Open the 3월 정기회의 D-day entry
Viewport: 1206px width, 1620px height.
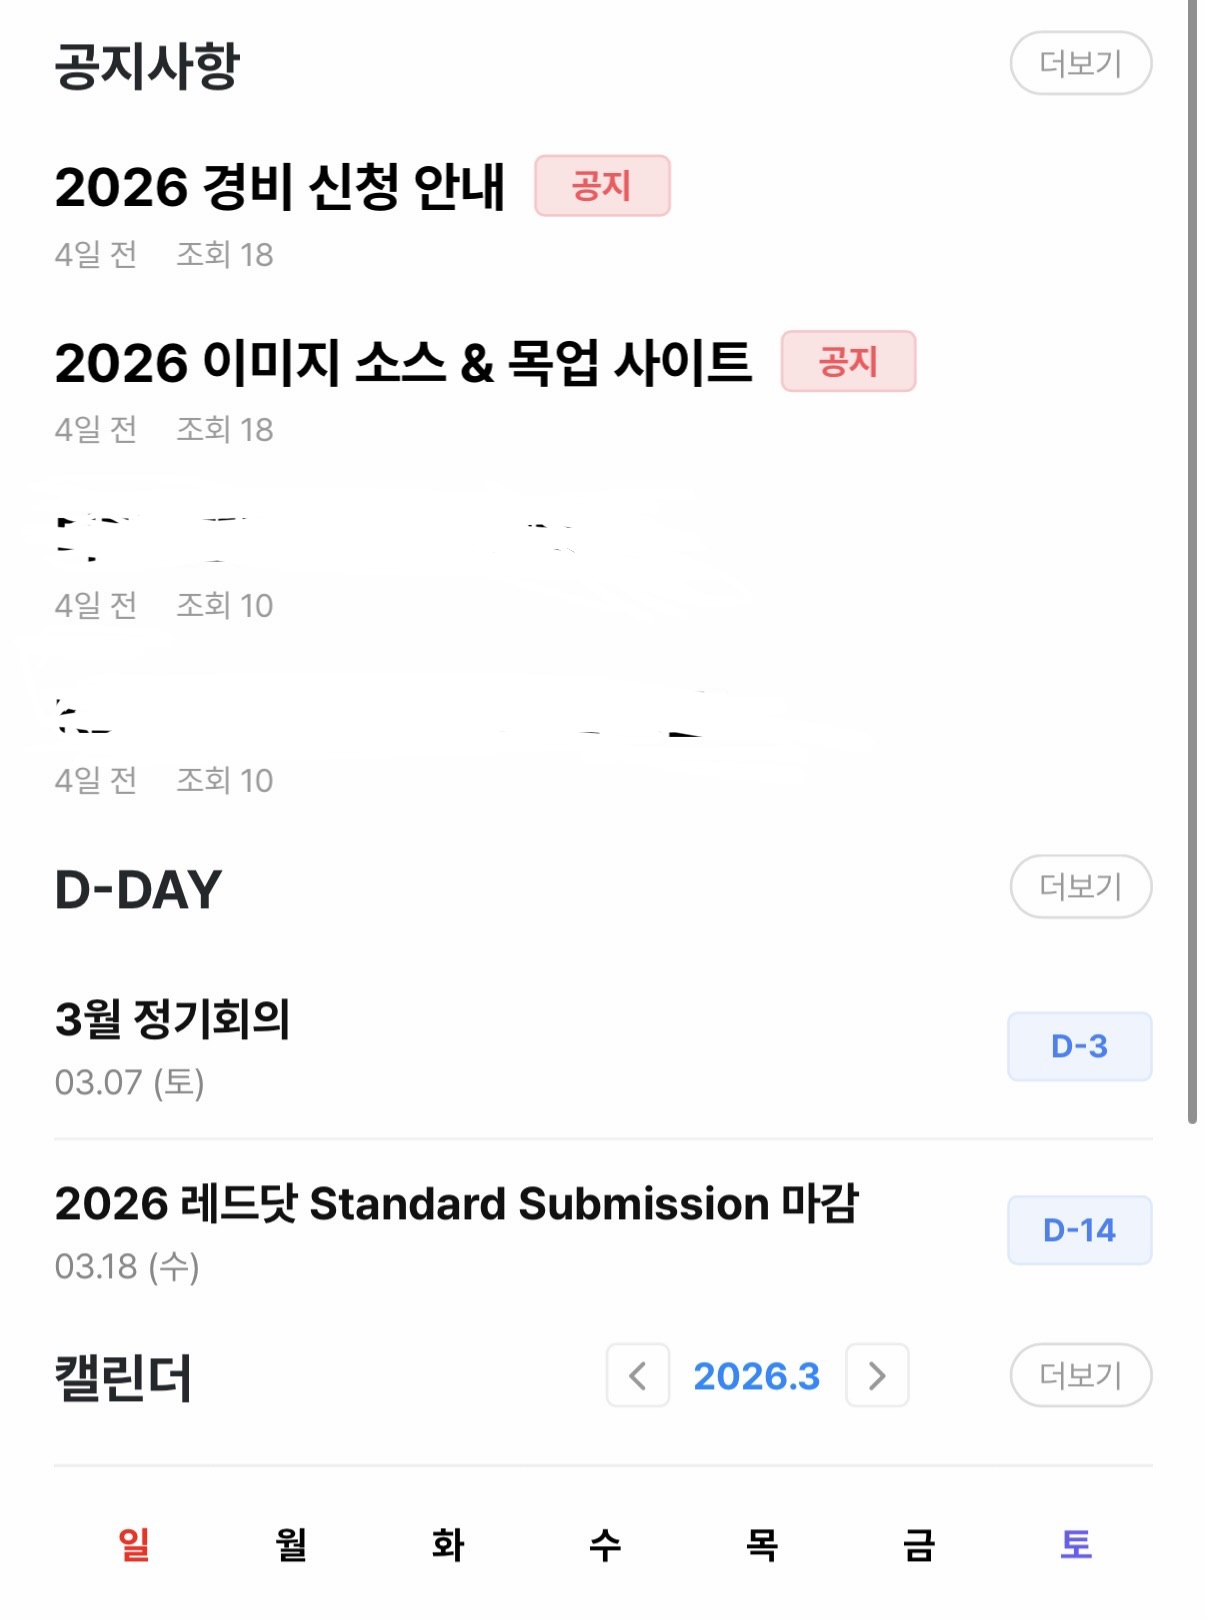click(x=173, y=1020)
